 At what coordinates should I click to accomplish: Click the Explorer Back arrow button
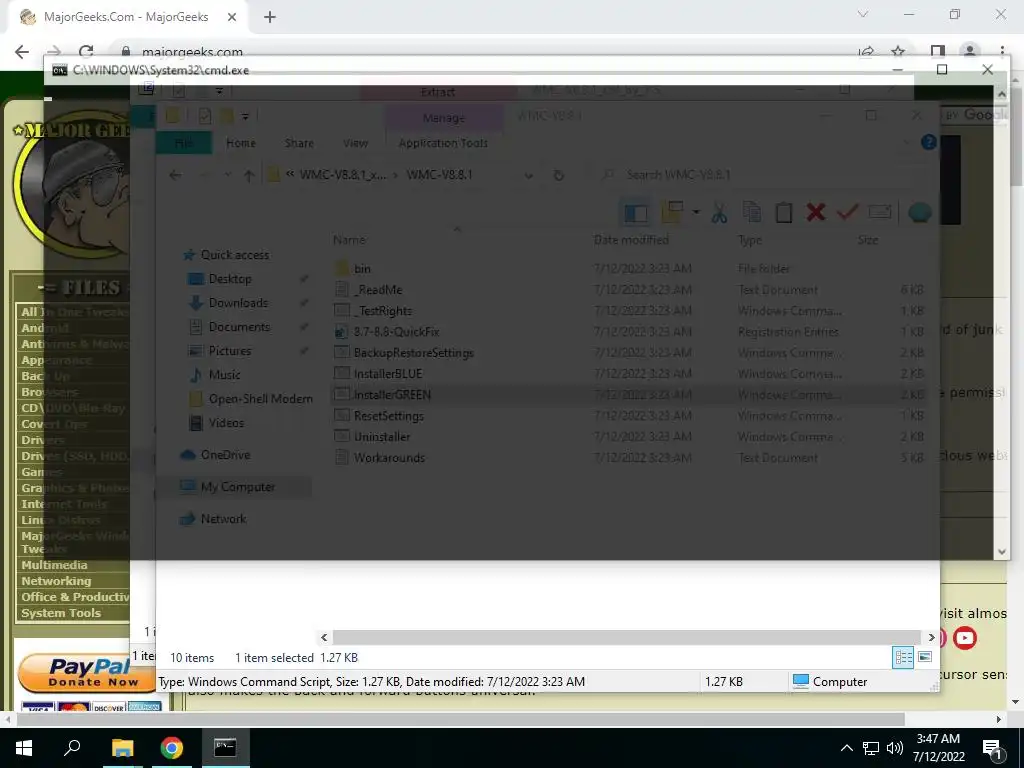tap(175, 175)
